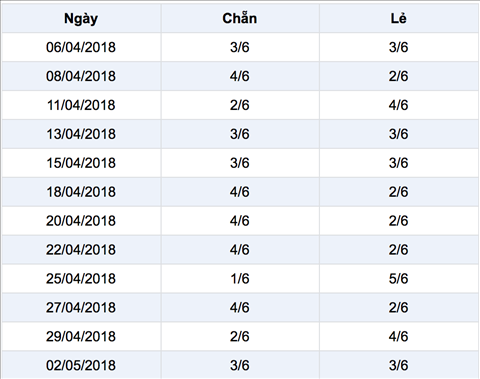Click Chẵn value for 11/04/2018 row
Screen dimensions: 480x379
coord(240,105)
